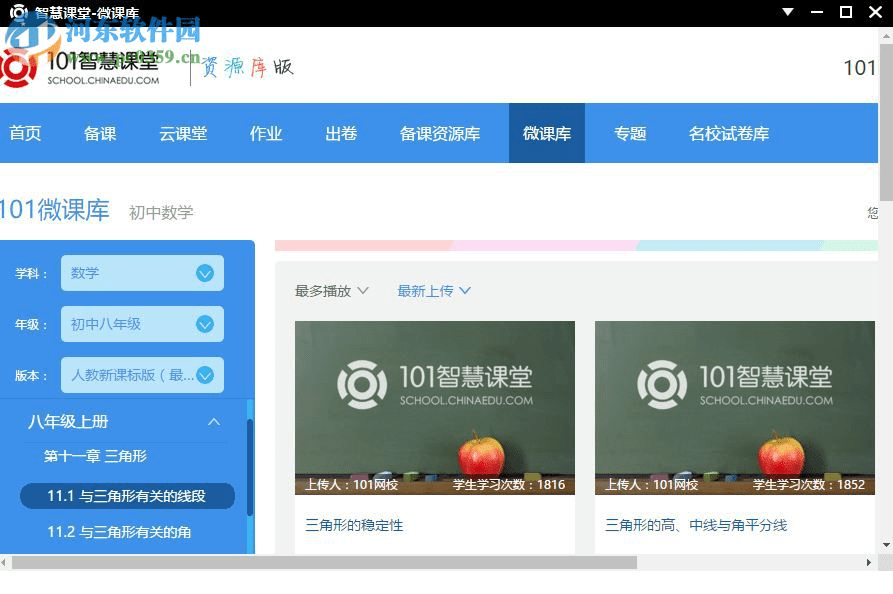Minimize the 智慧课堂 window

point(817,12)
